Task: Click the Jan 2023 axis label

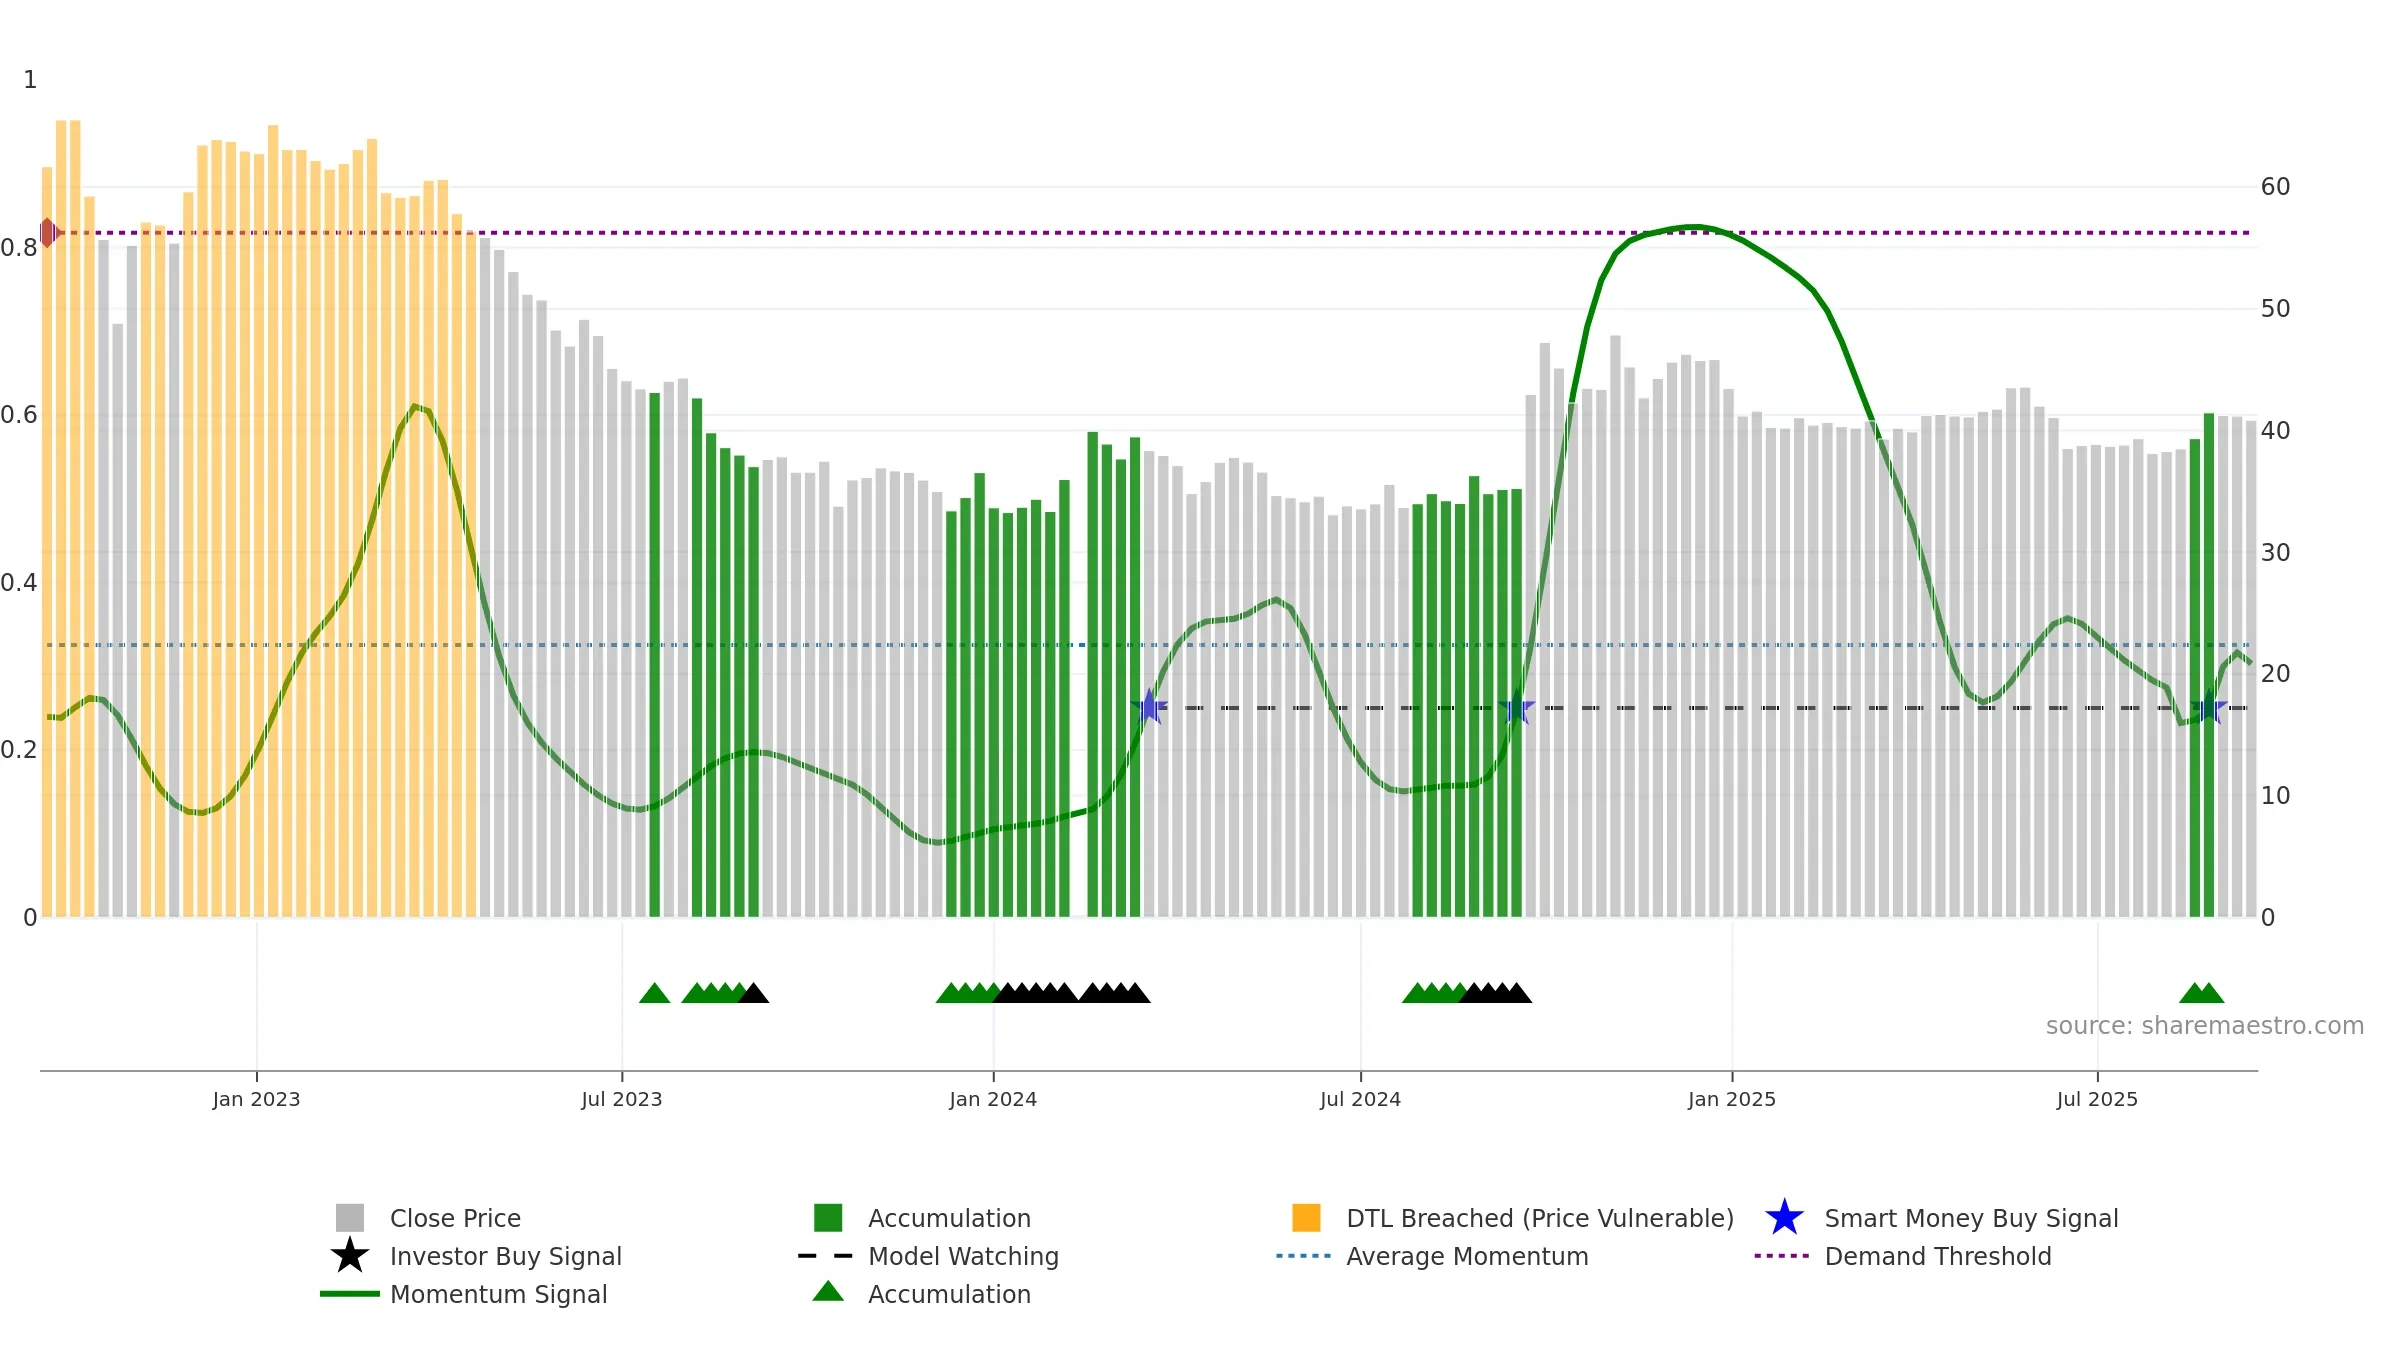Action: coord(256,1100)
